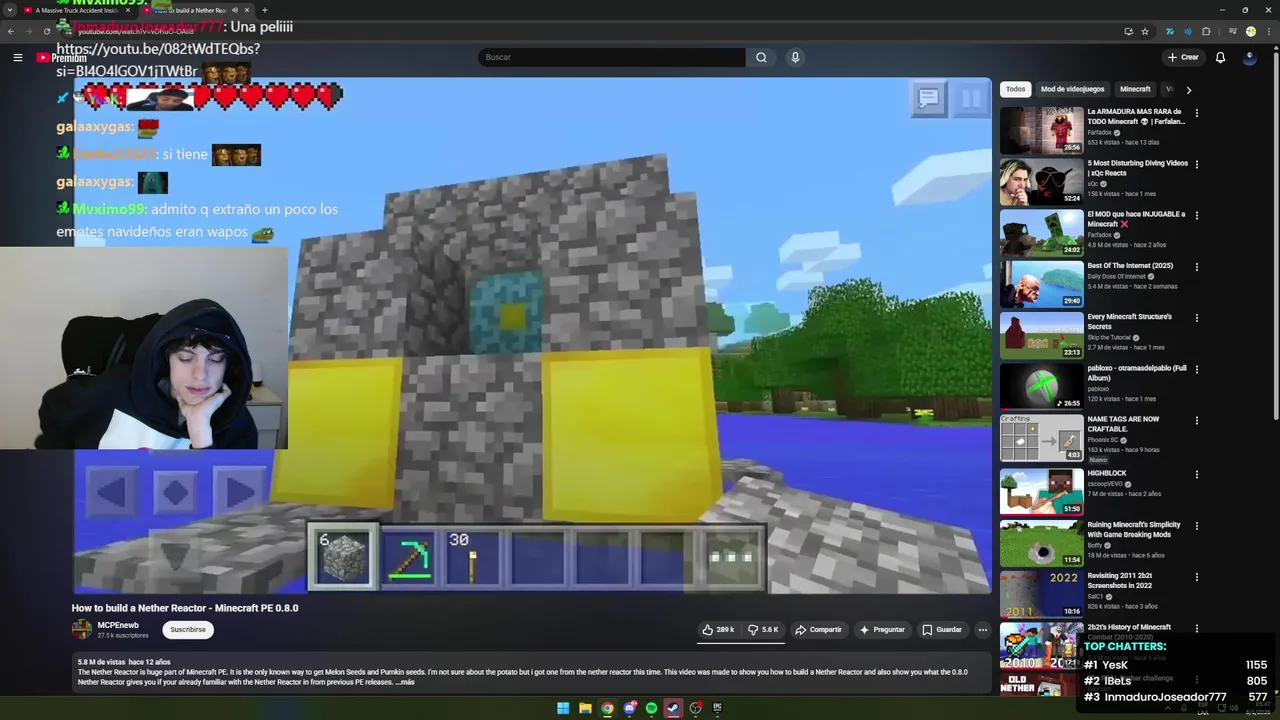
Task: Select the 'Todos' filter chip
Action: click(1015, 89)
